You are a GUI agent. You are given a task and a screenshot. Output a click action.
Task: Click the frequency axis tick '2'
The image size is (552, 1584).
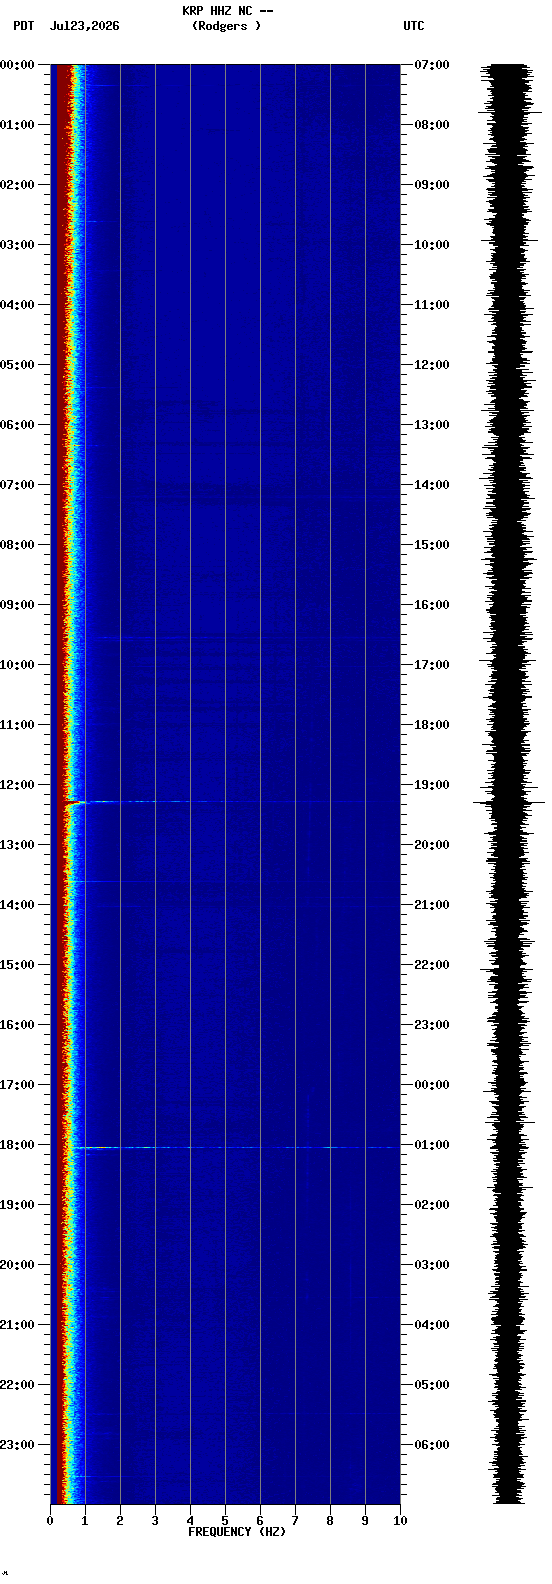point(120,1521)
